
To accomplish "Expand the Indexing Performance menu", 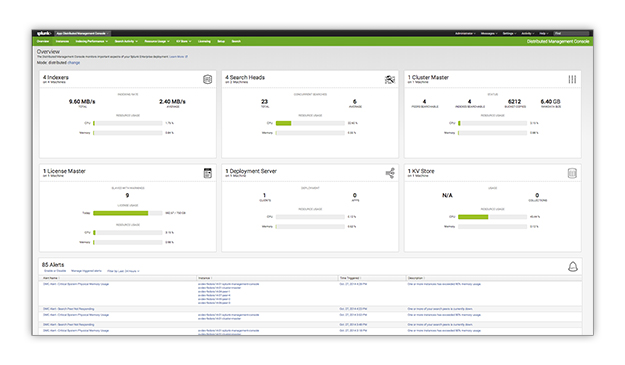I will (x=91, y=41).
